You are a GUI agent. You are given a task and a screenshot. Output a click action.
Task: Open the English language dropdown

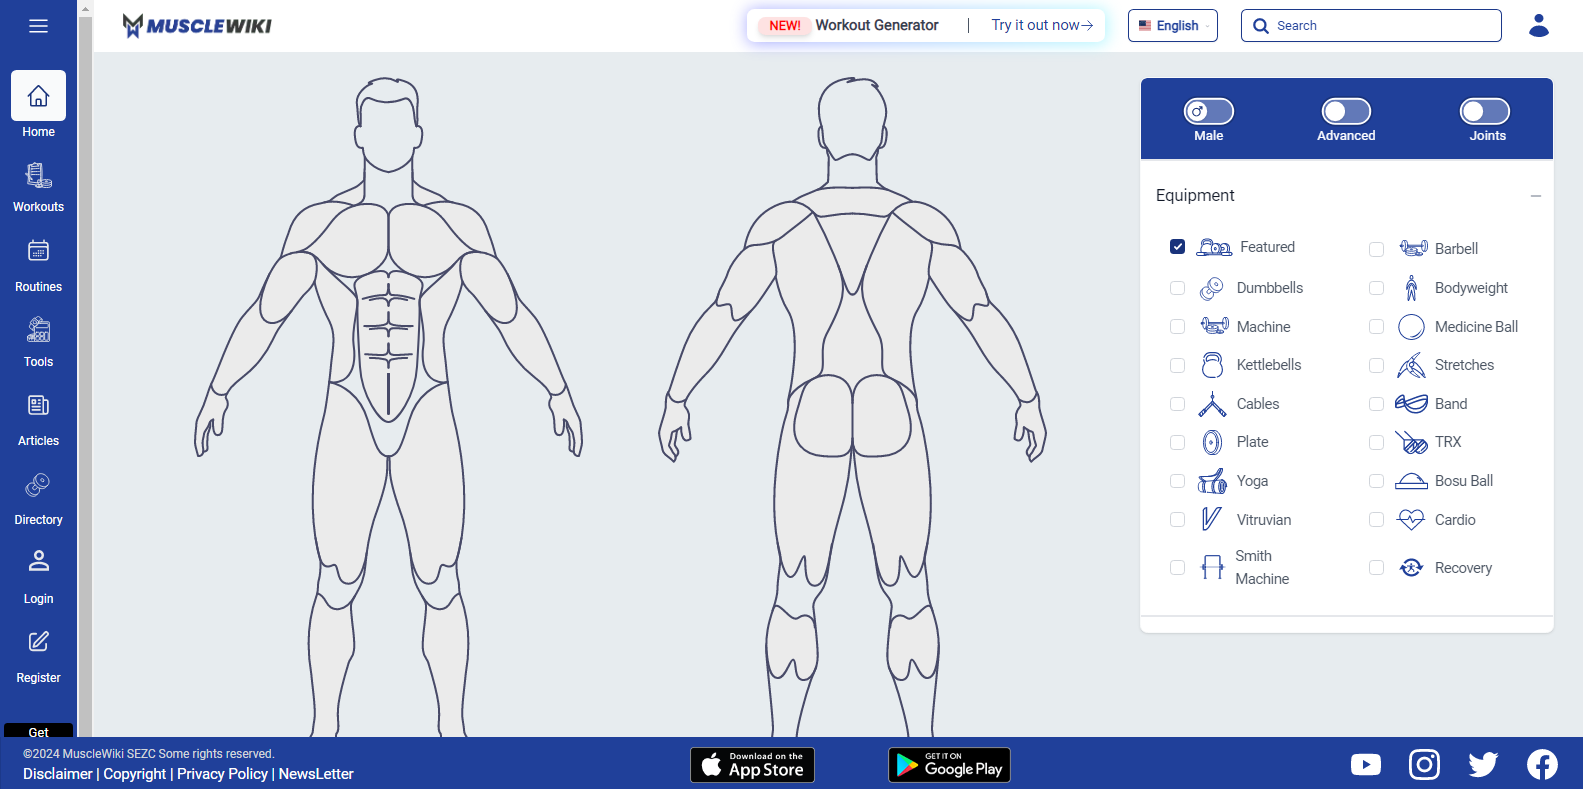1172,26
